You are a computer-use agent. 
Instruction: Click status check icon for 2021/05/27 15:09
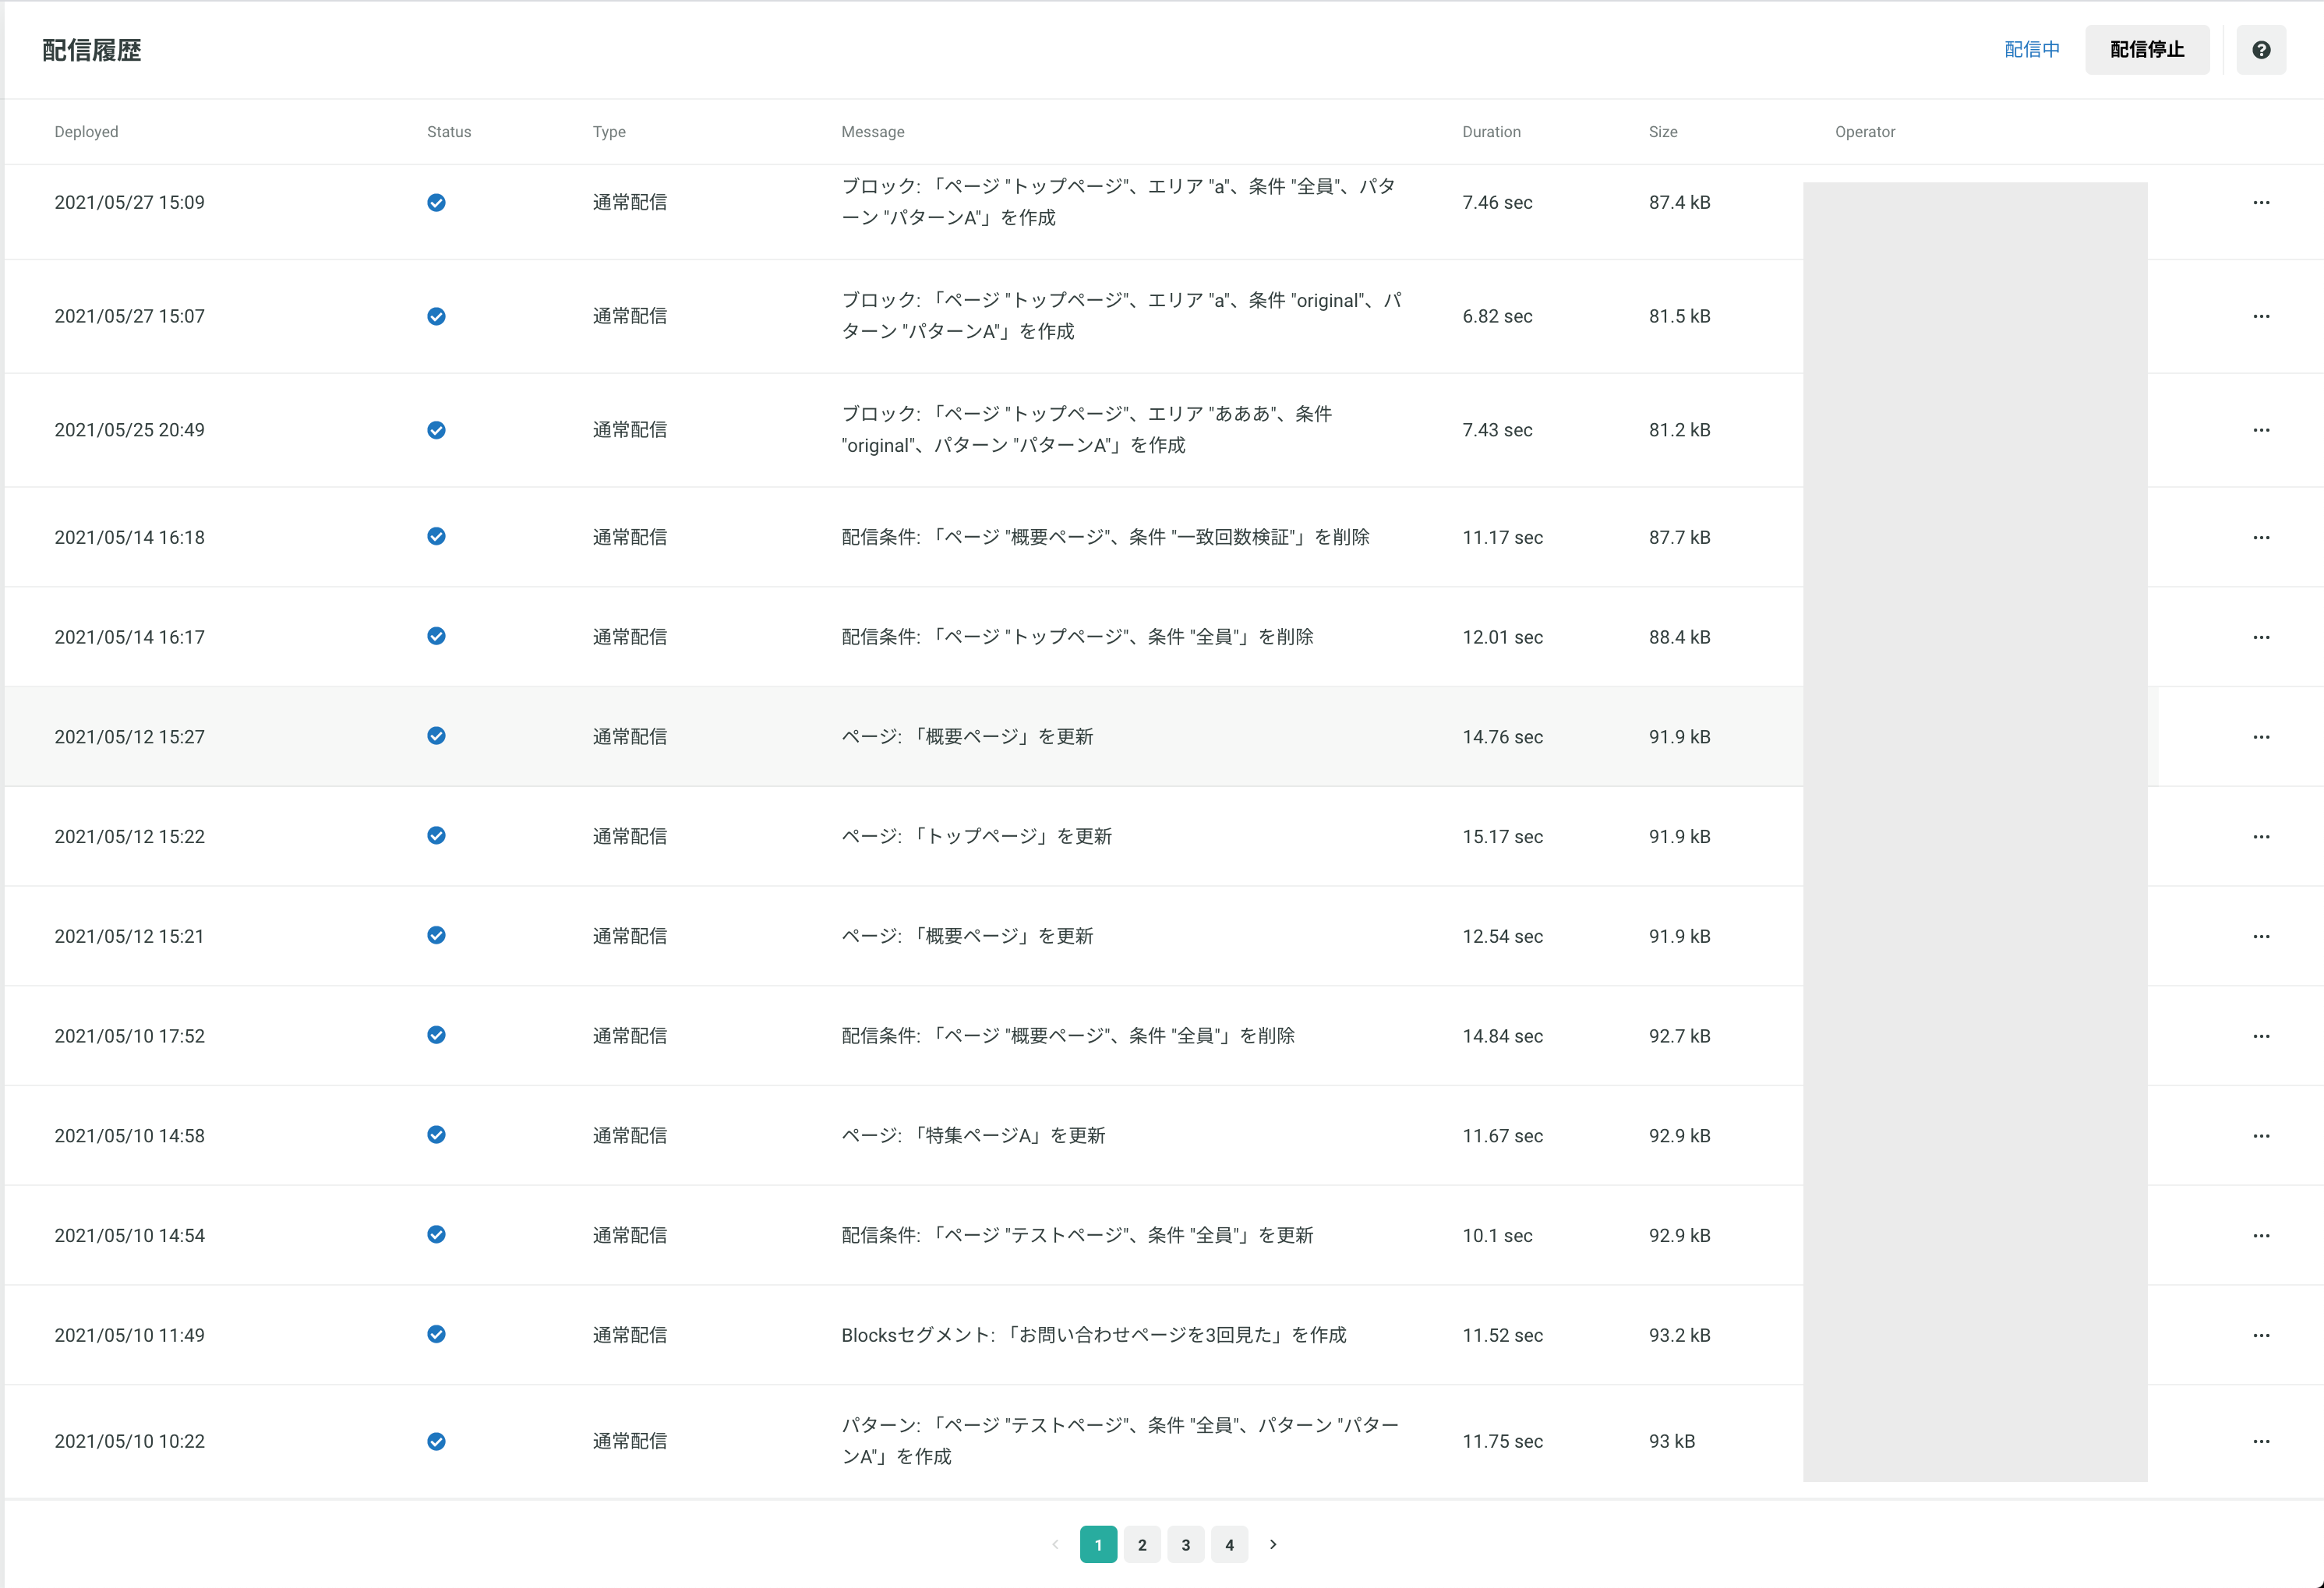point(436,202)
